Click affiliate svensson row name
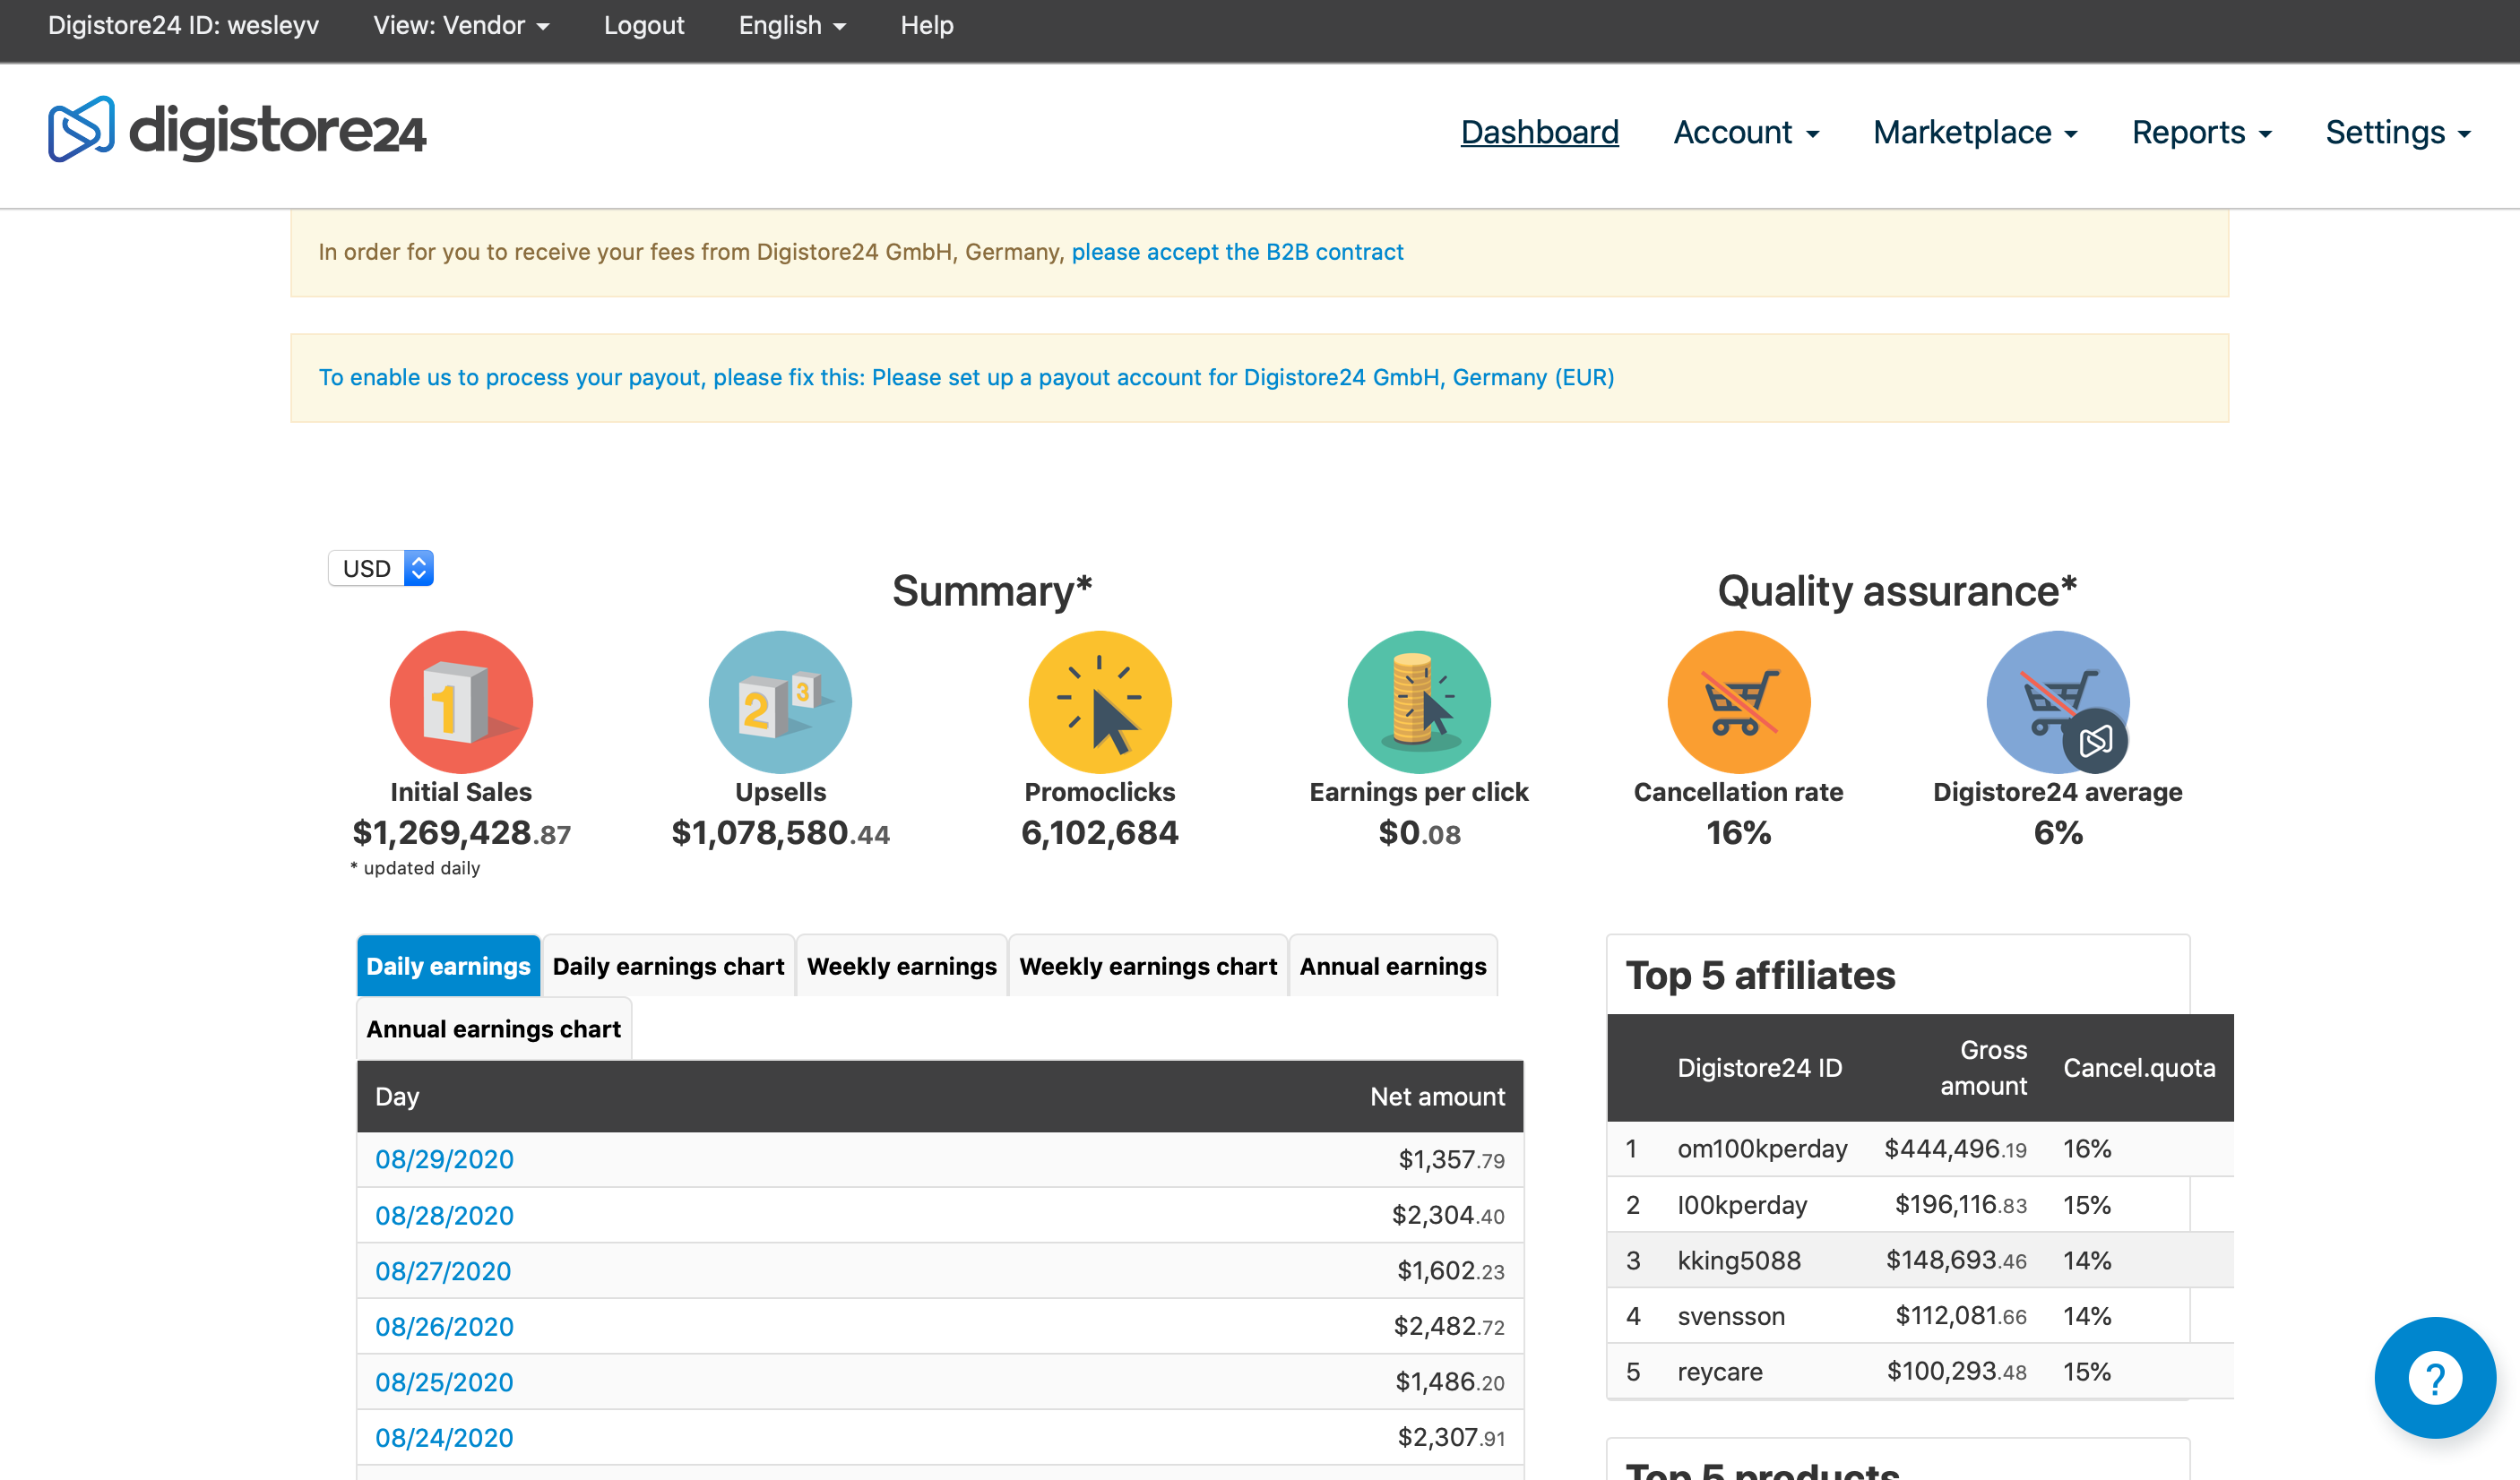2520x1480 pixels. [1731, 1315]
